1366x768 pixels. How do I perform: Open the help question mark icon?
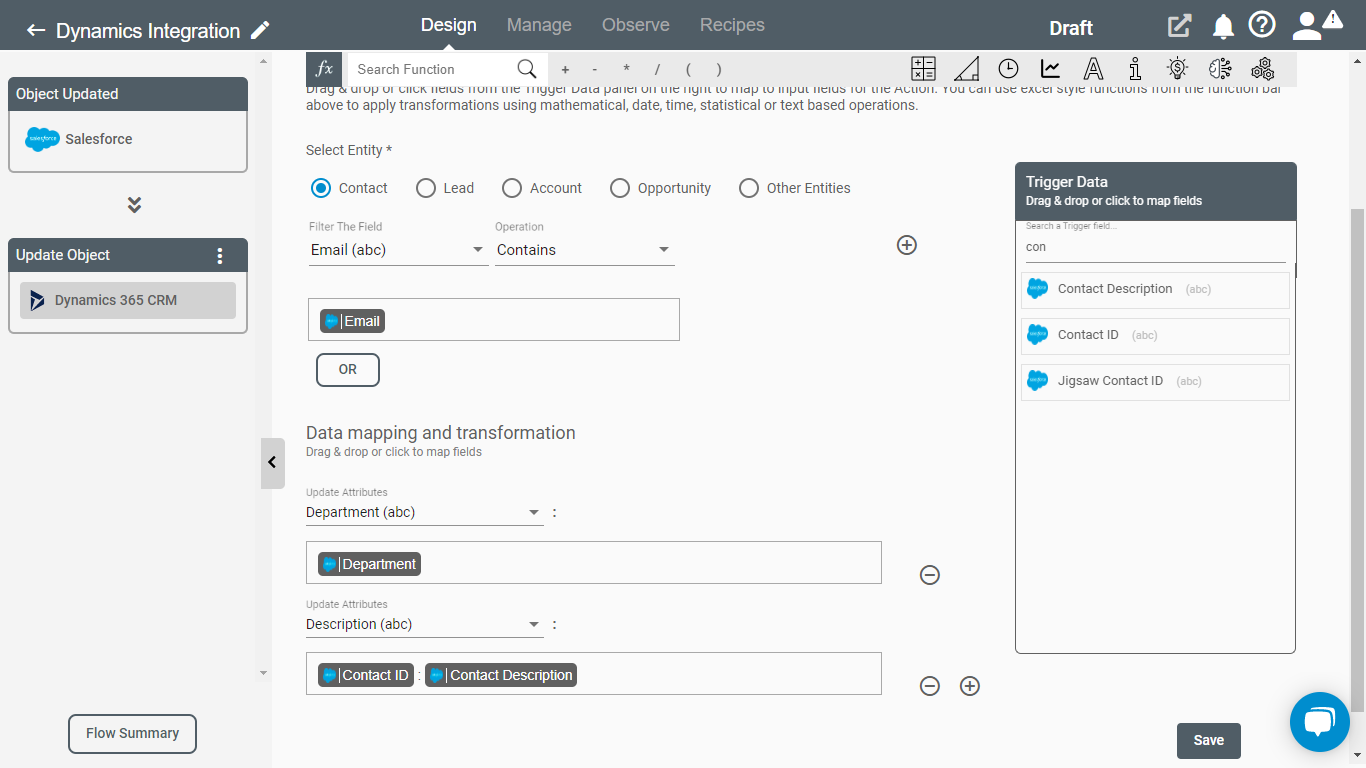pos(1262,25)
